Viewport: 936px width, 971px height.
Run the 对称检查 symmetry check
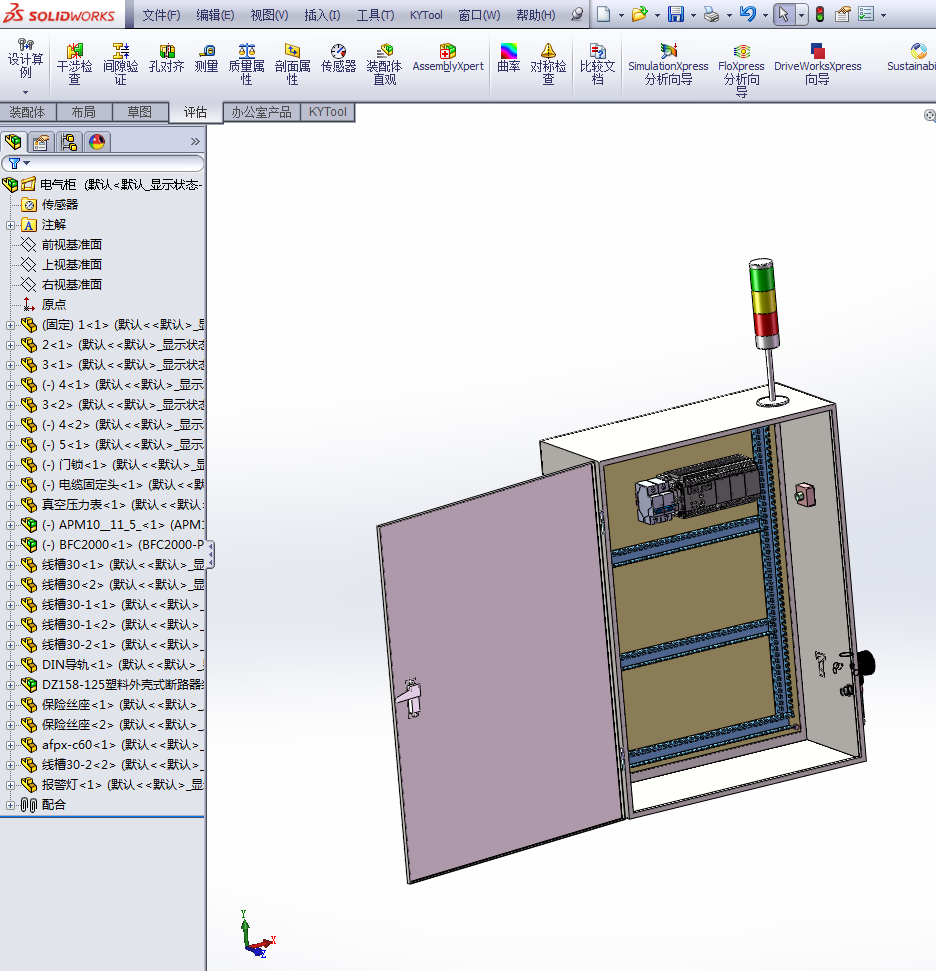(548, 64)
